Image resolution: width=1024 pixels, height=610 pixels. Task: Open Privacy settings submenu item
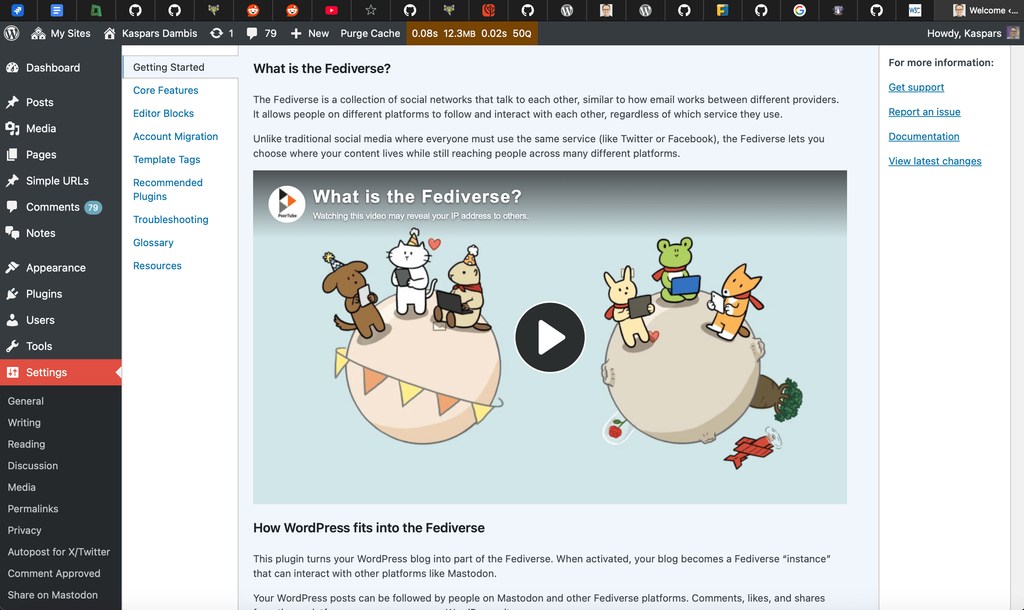click(24, 530)
